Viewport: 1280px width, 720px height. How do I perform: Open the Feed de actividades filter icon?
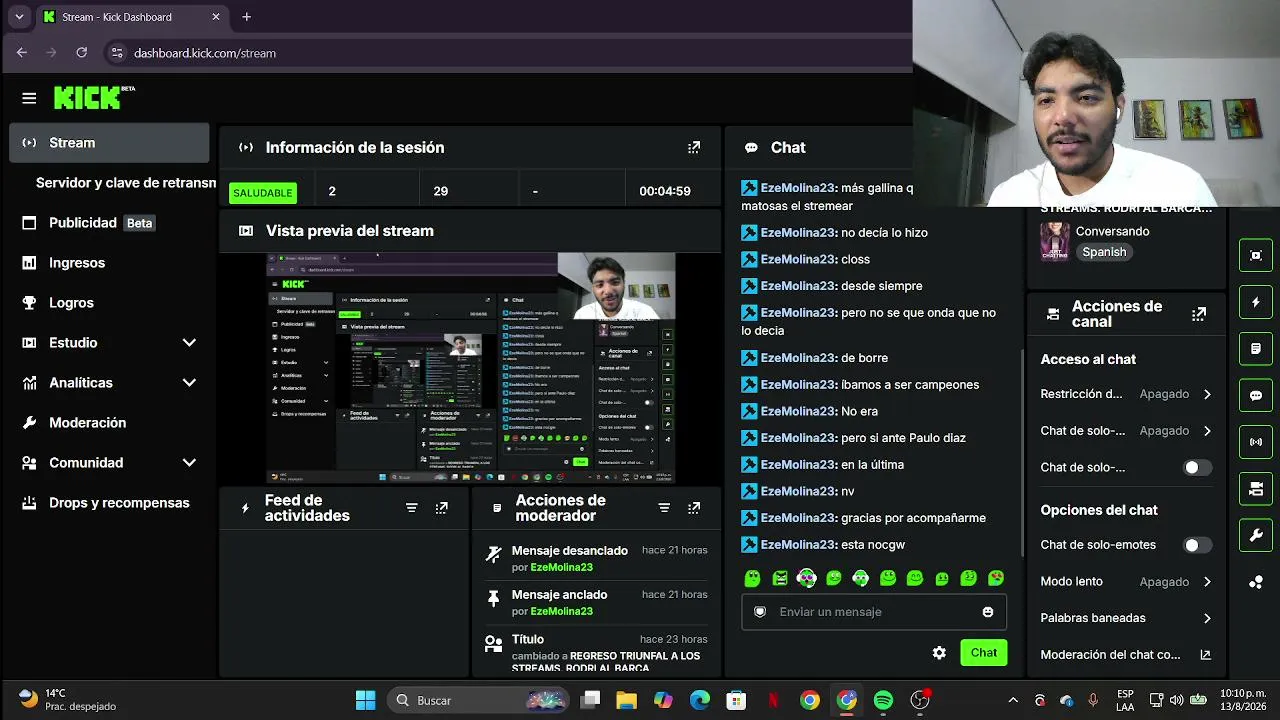[411, 508]
